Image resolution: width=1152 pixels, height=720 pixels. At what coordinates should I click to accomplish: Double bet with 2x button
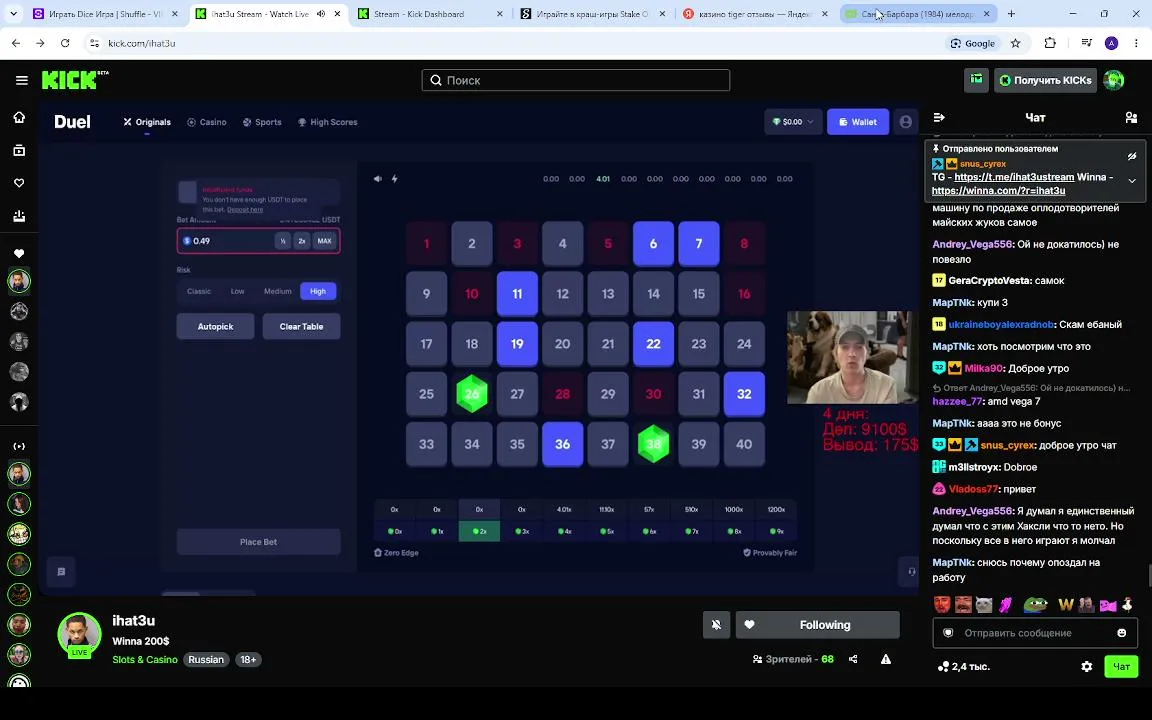pos(301,241)
